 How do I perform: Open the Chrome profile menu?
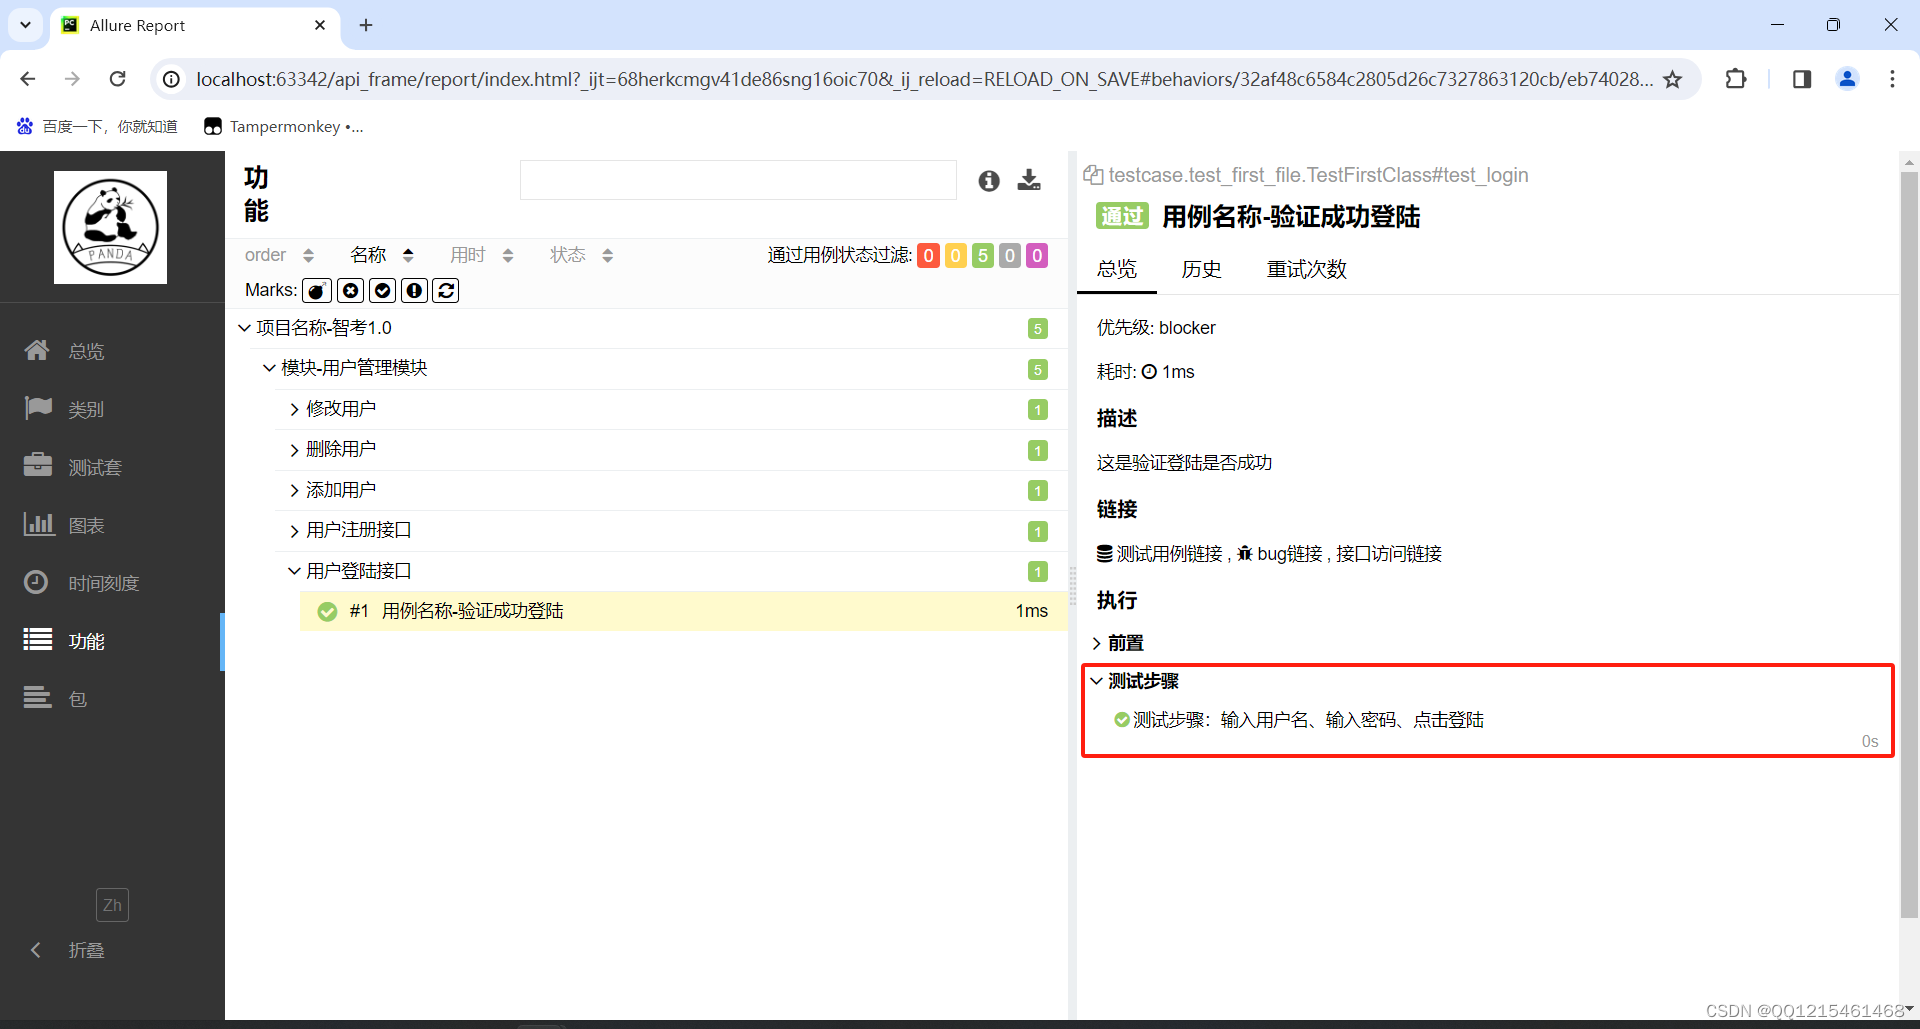pos(1847,79)
